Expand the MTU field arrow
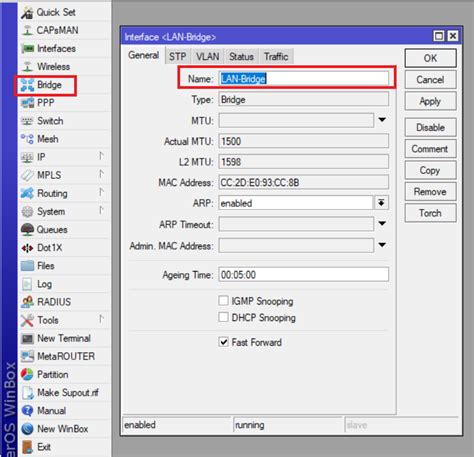This screenshot has height=457, width=474. point(382,120)
